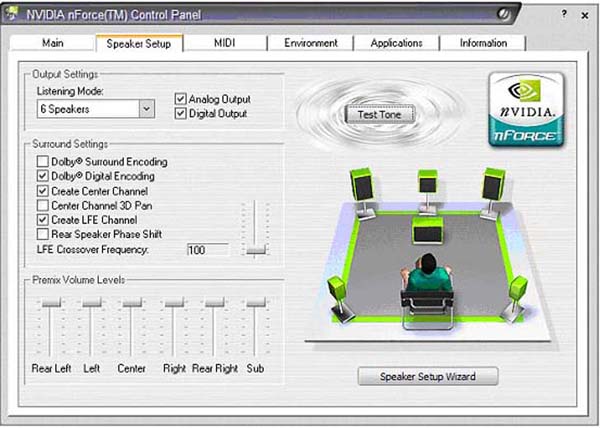Click the Rear Left volume slider knob
Viewport: 600px width, 428px height.
(x=51, y=303)
